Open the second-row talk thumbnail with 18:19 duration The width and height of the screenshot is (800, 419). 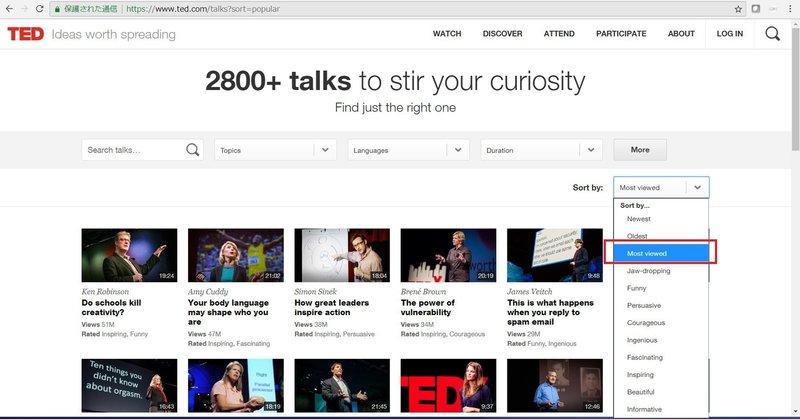pyautogui.click(x=236, y=385)
